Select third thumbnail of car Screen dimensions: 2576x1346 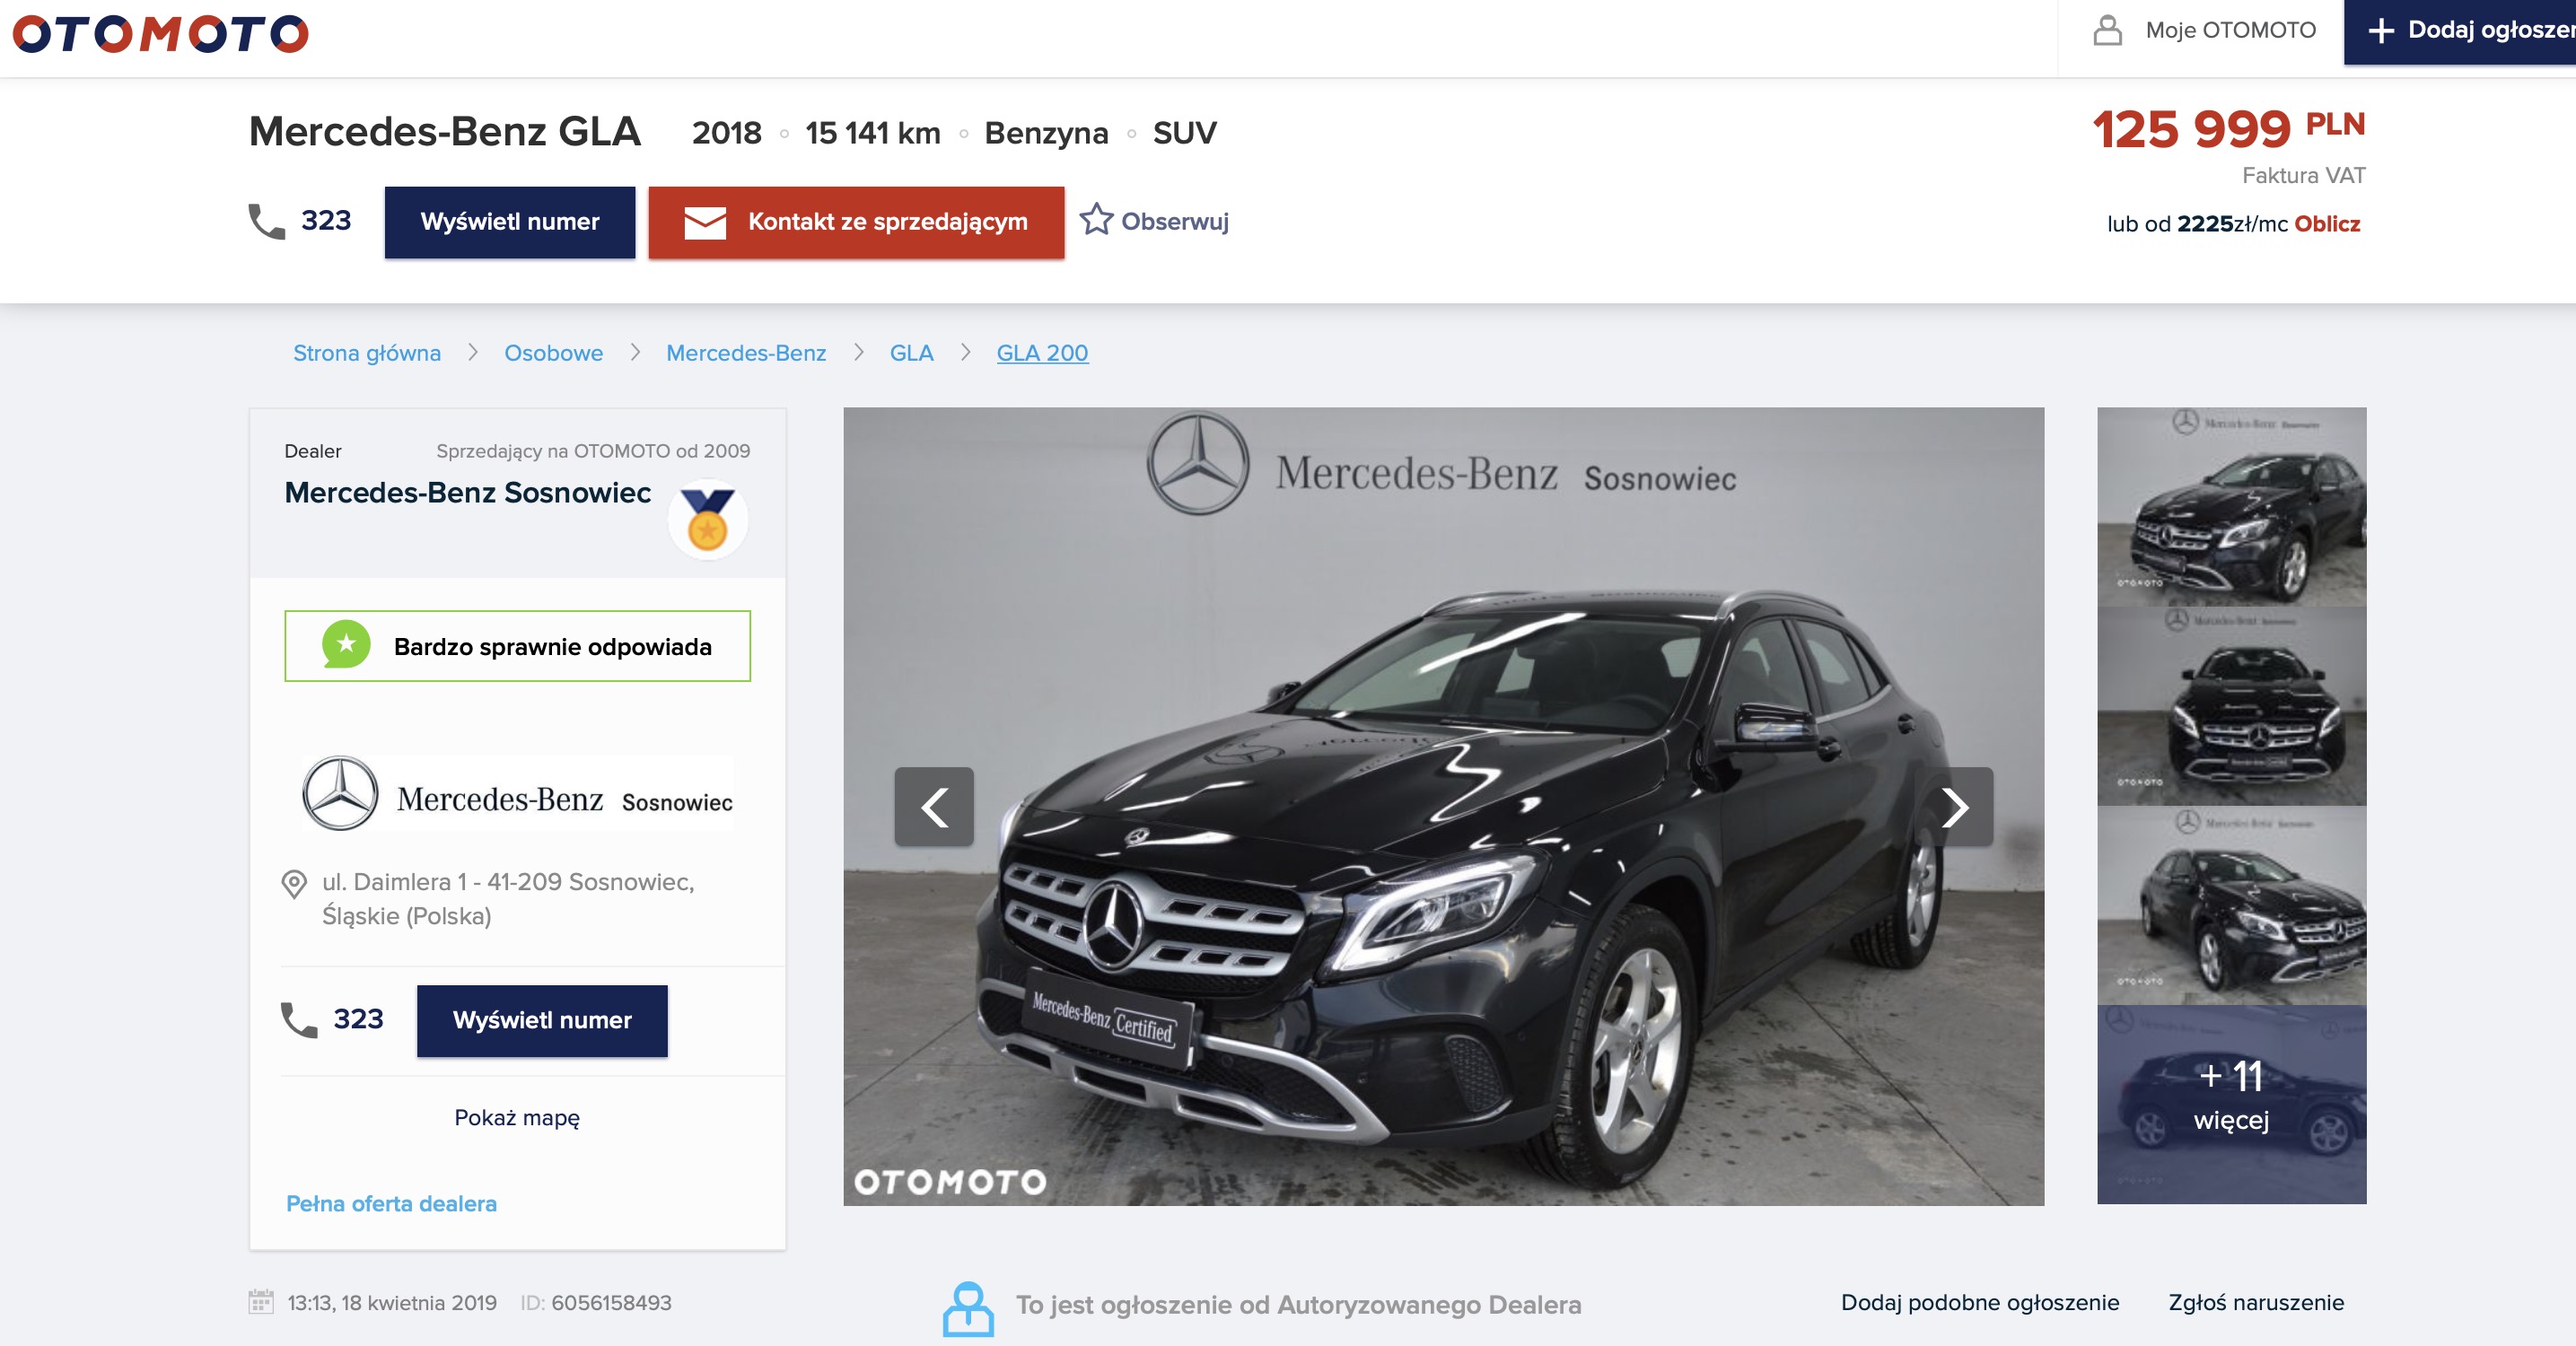(x=2231, y=905)
